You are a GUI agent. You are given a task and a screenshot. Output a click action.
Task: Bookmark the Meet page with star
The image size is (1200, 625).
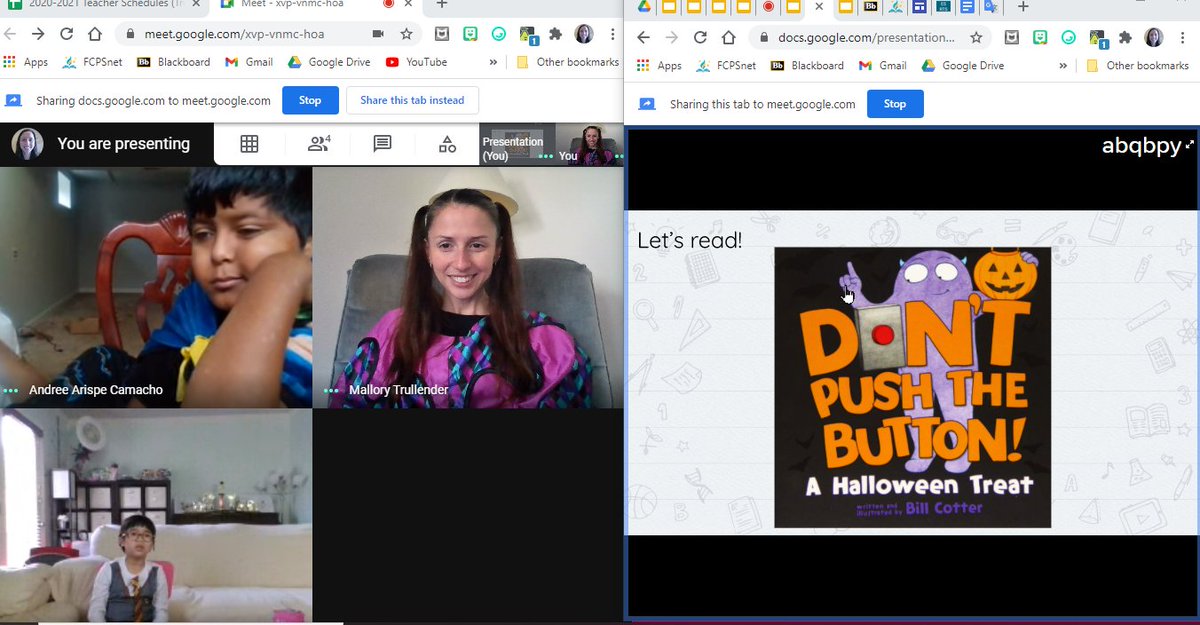(406, 34)
